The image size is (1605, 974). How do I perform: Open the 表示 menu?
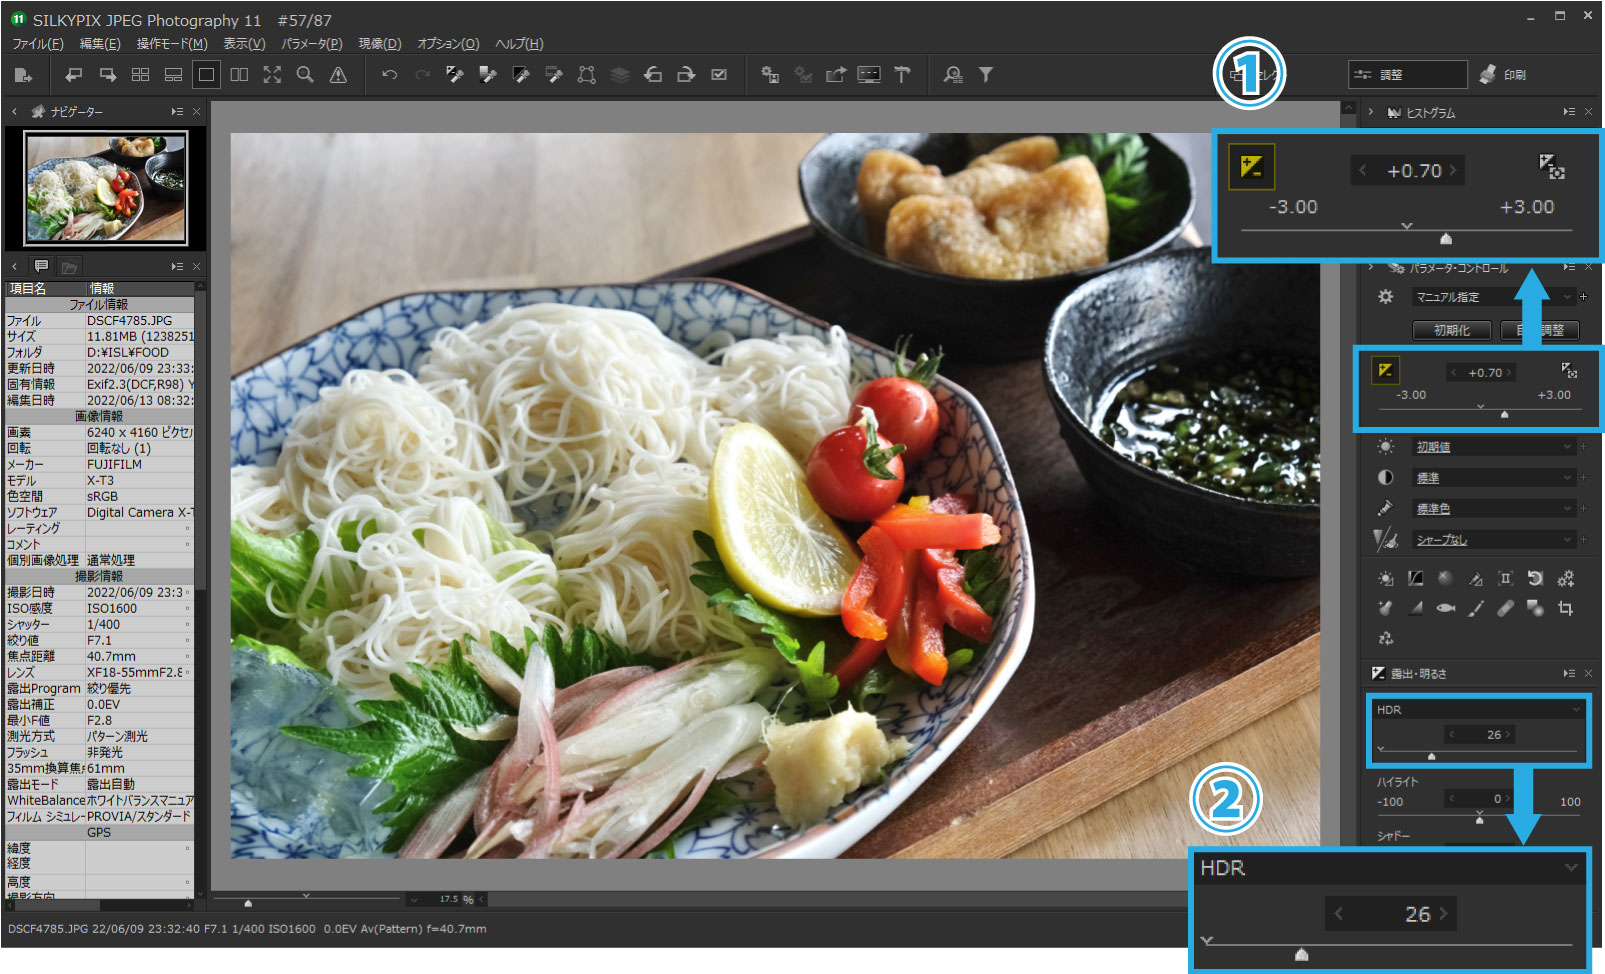[244, 44]
